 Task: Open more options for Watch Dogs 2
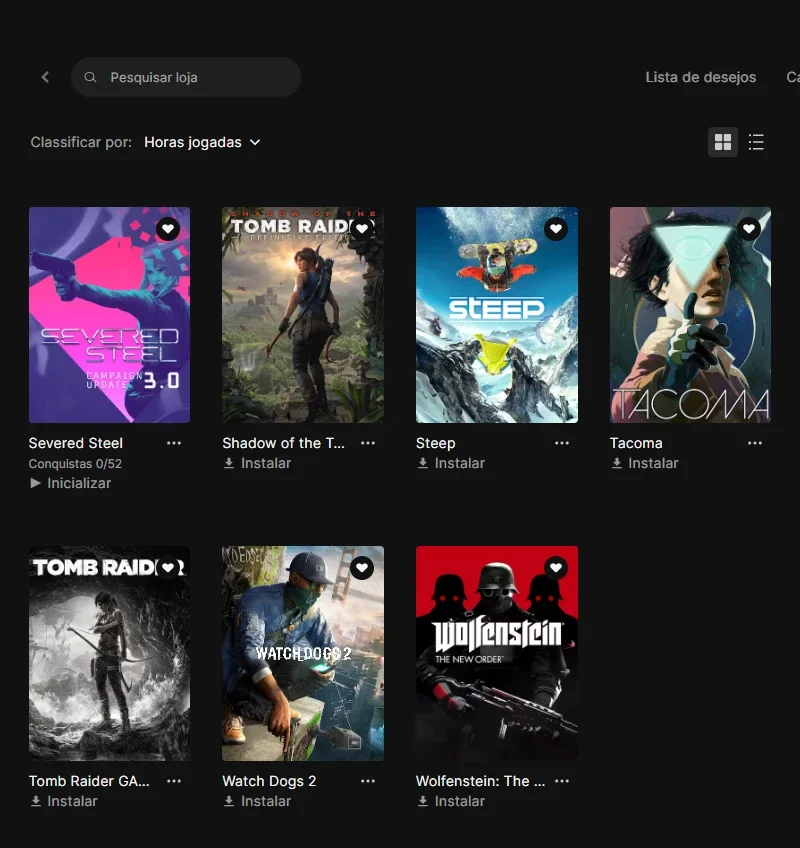click(368, 781)
